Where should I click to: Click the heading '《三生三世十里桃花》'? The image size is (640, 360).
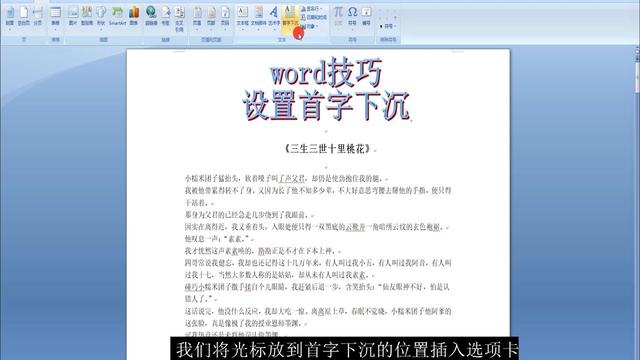point(328,149)
